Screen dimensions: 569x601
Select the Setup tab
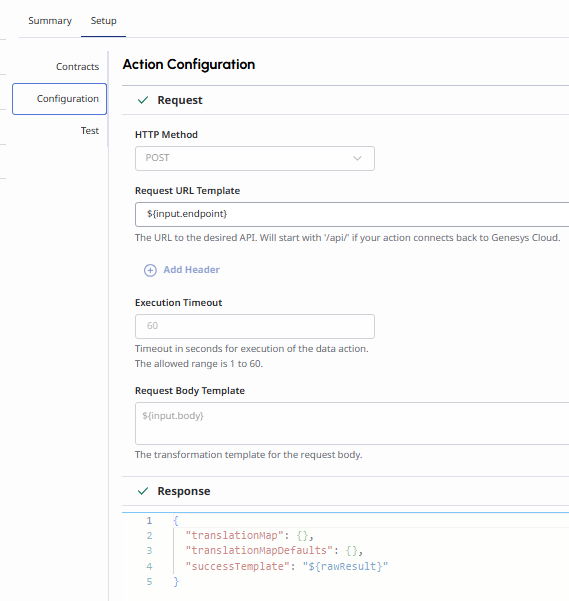103,21
